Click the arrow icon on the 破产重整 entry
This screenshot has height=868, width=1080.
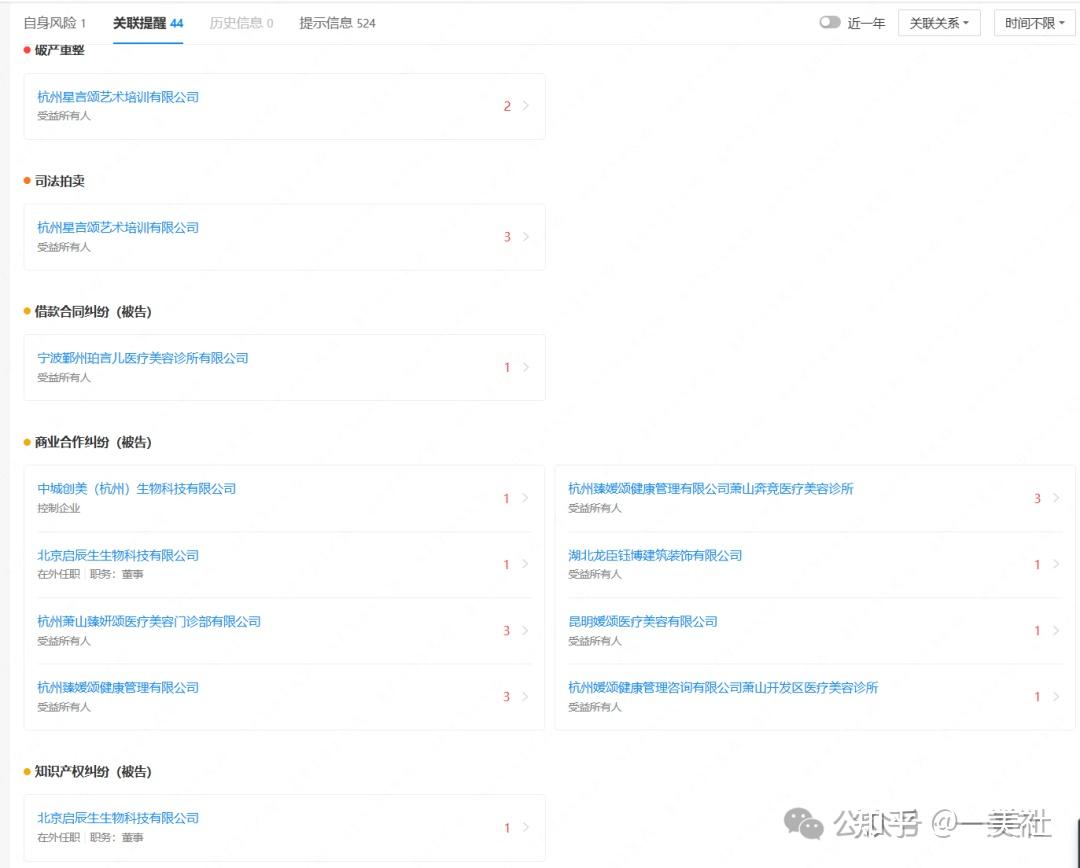pyautogui.click(x=524, y=106)
